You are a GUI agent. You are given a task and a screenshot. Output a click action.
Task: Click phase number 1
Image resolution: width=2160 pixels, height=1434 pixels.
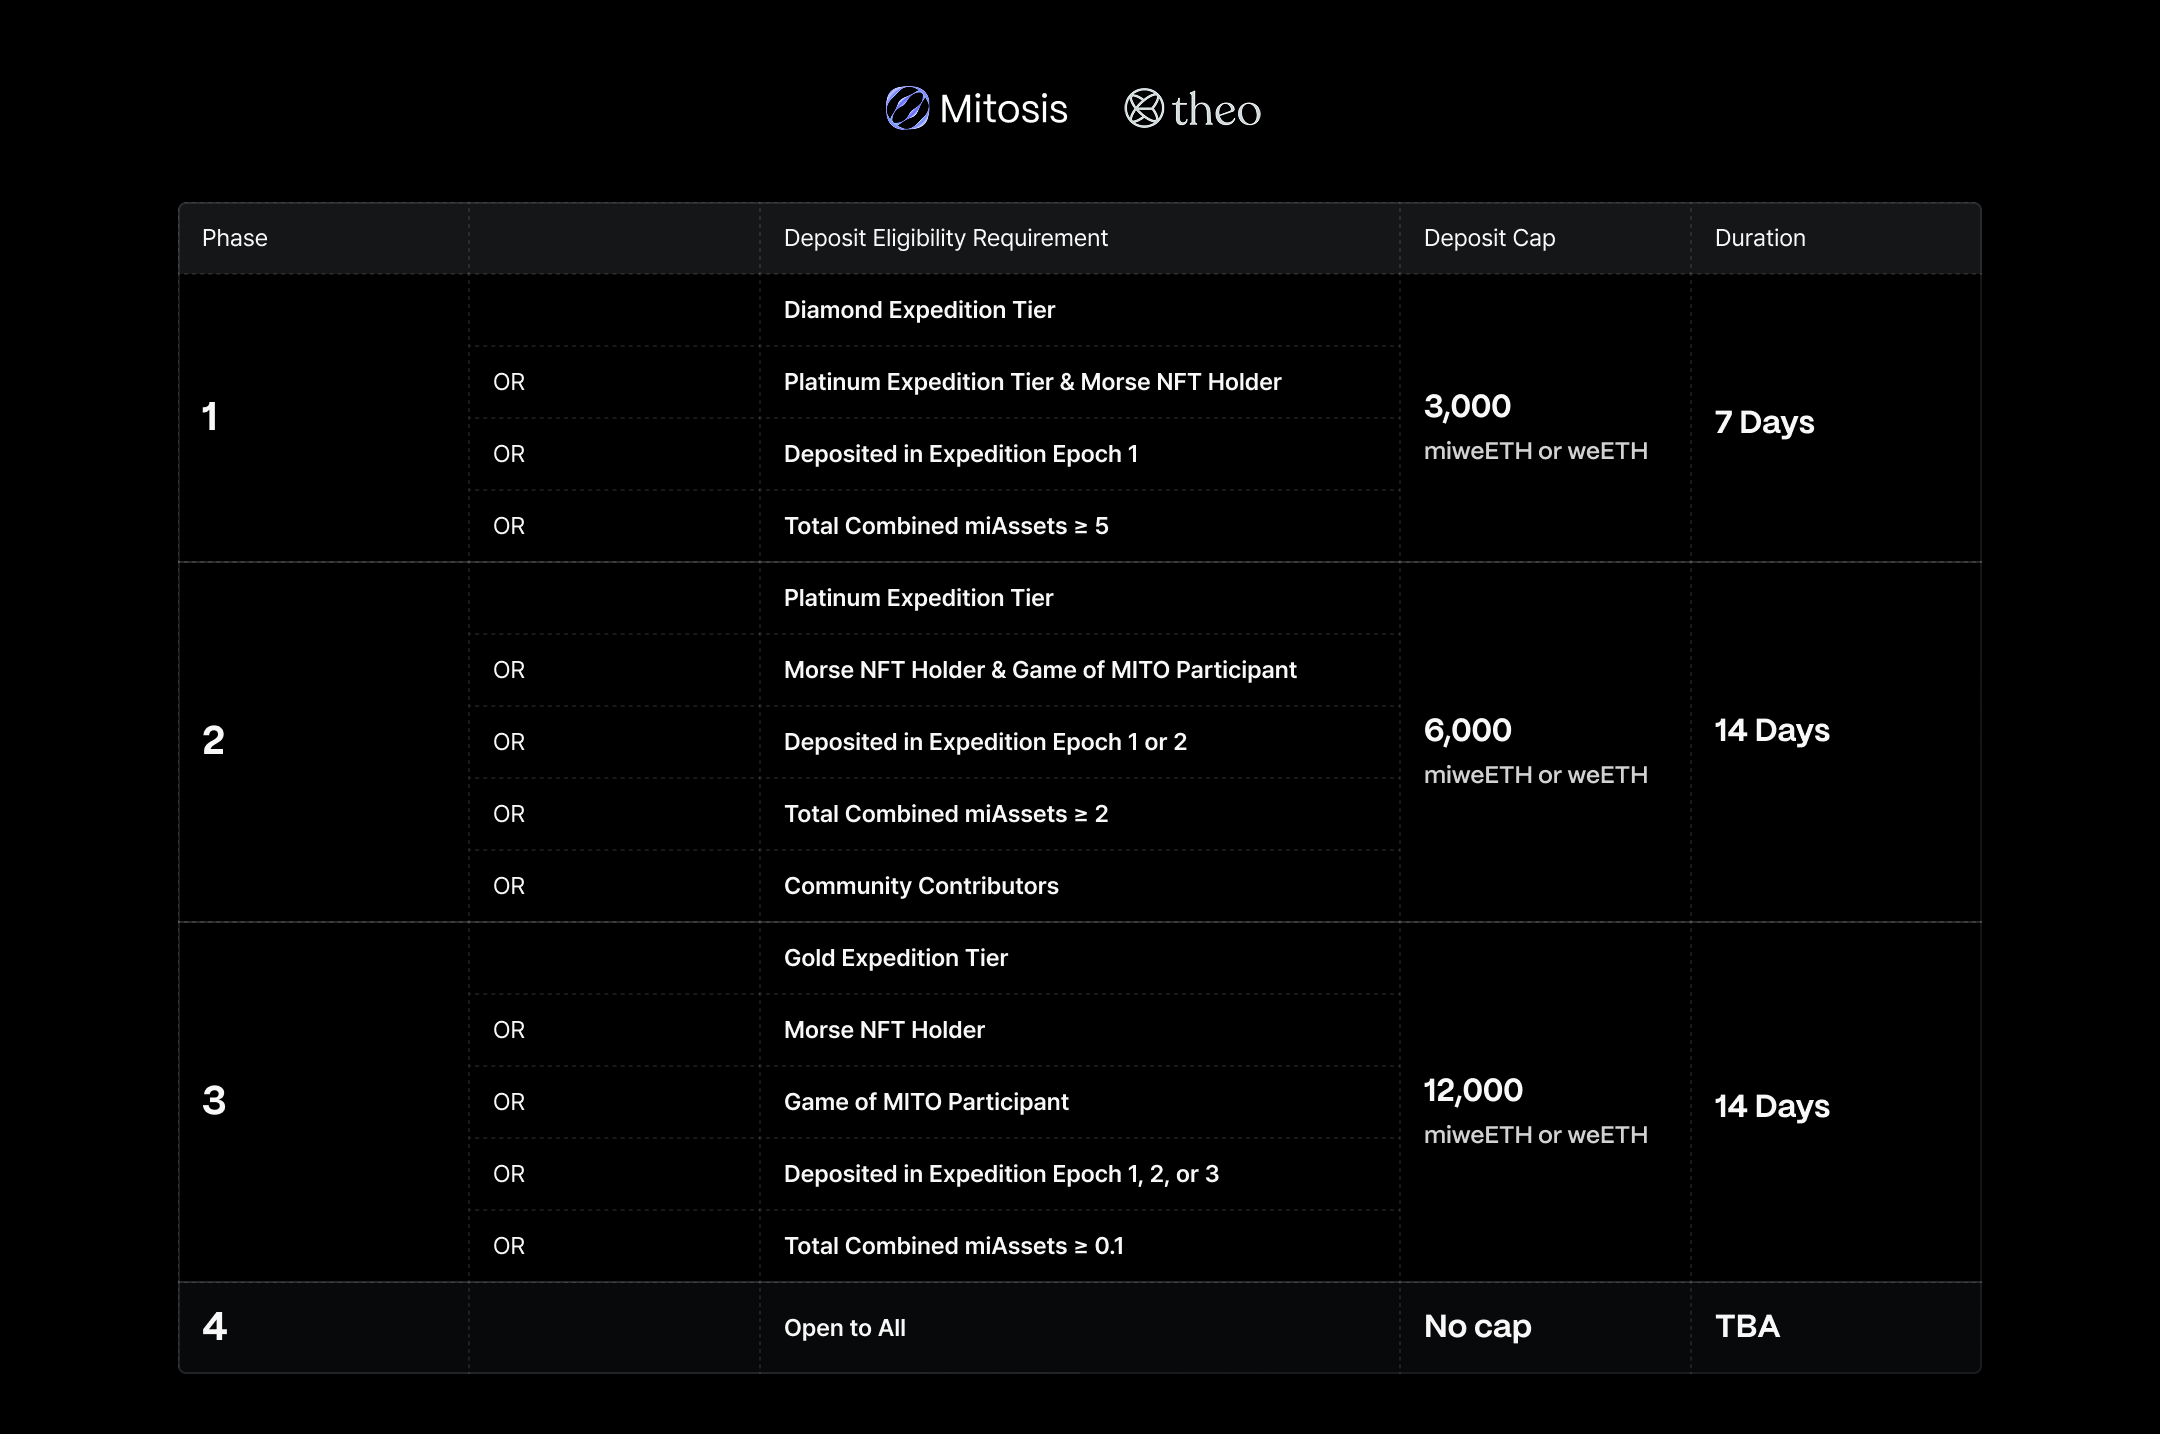210,417
